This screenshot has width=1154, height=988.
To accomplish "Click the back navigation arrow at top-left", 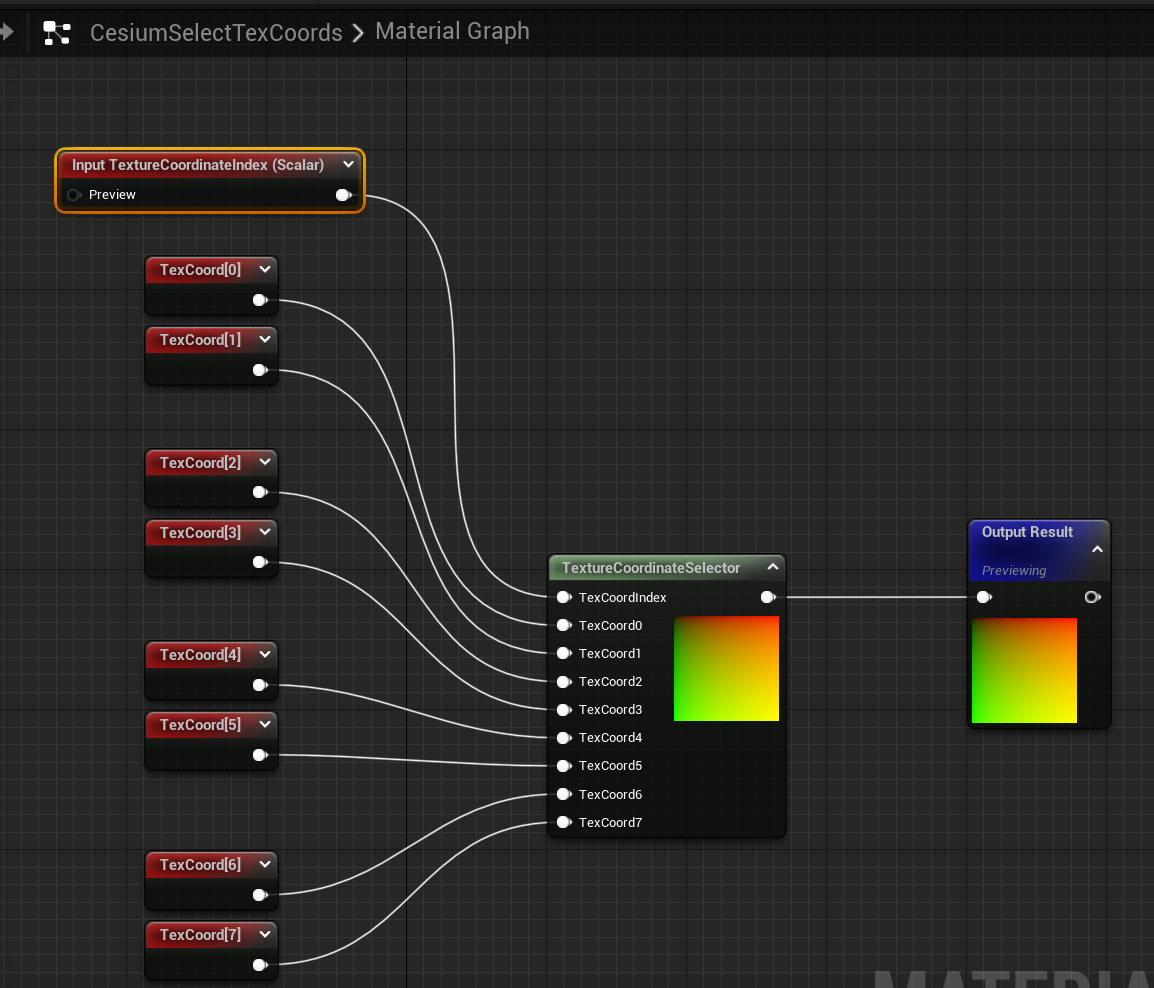I will (7, 31).
